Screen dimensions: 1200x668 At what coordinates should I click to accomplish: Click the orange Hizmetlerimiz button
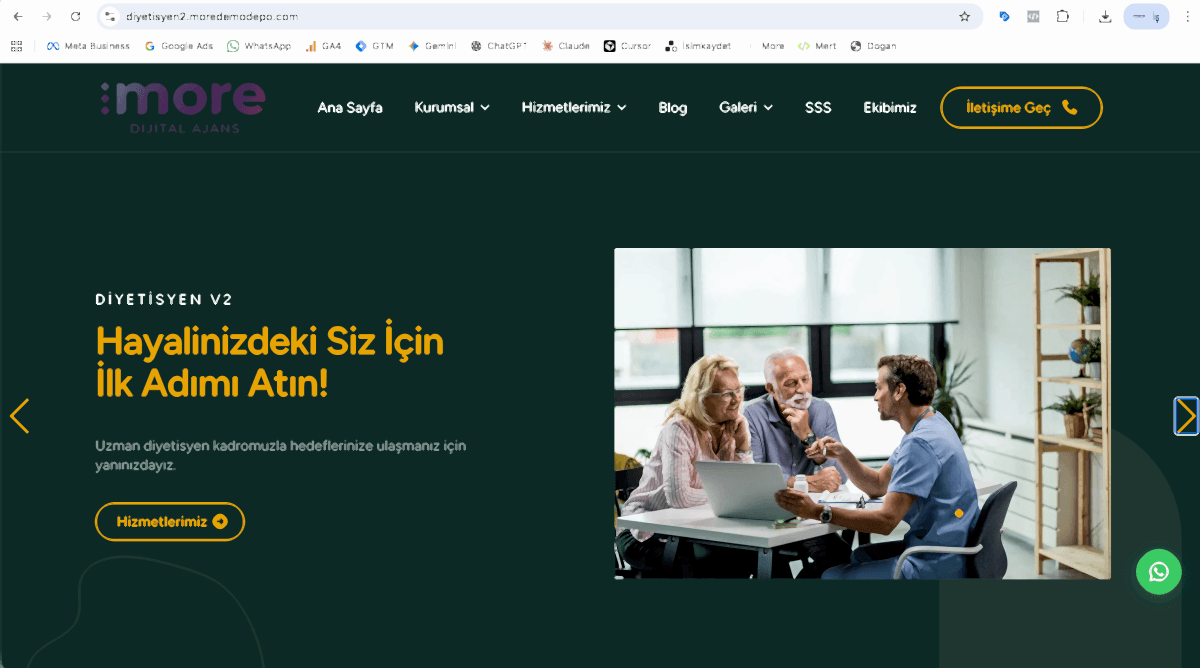(x=169, y=521)
